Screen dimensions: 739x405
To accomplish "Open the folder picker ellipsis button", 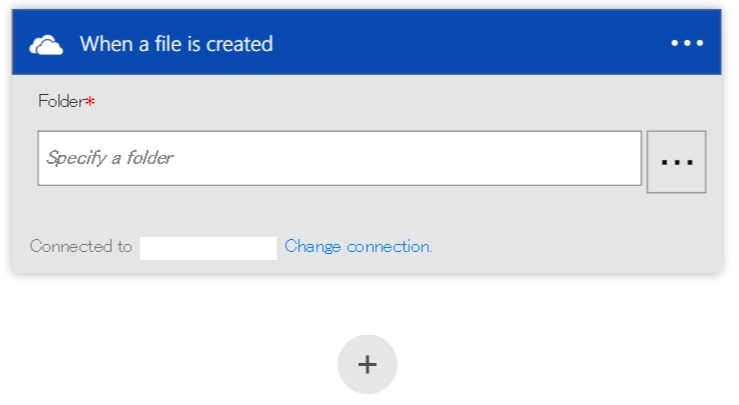I will 676,161.
